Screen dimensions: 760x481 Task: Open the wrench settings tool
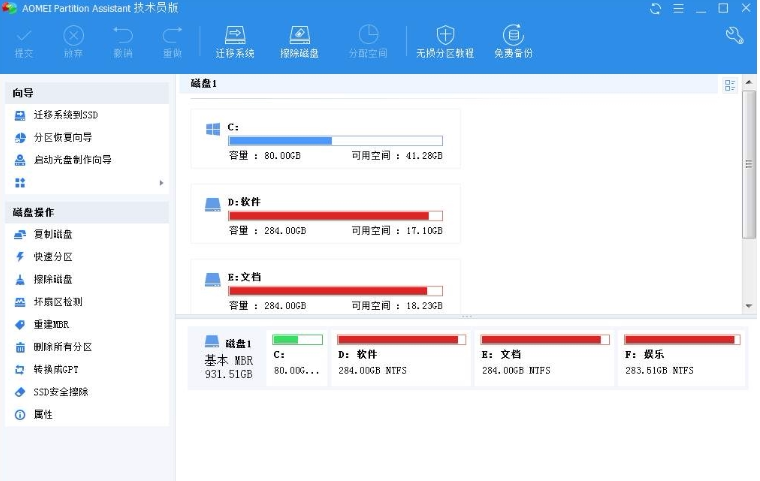coord(734,37)
